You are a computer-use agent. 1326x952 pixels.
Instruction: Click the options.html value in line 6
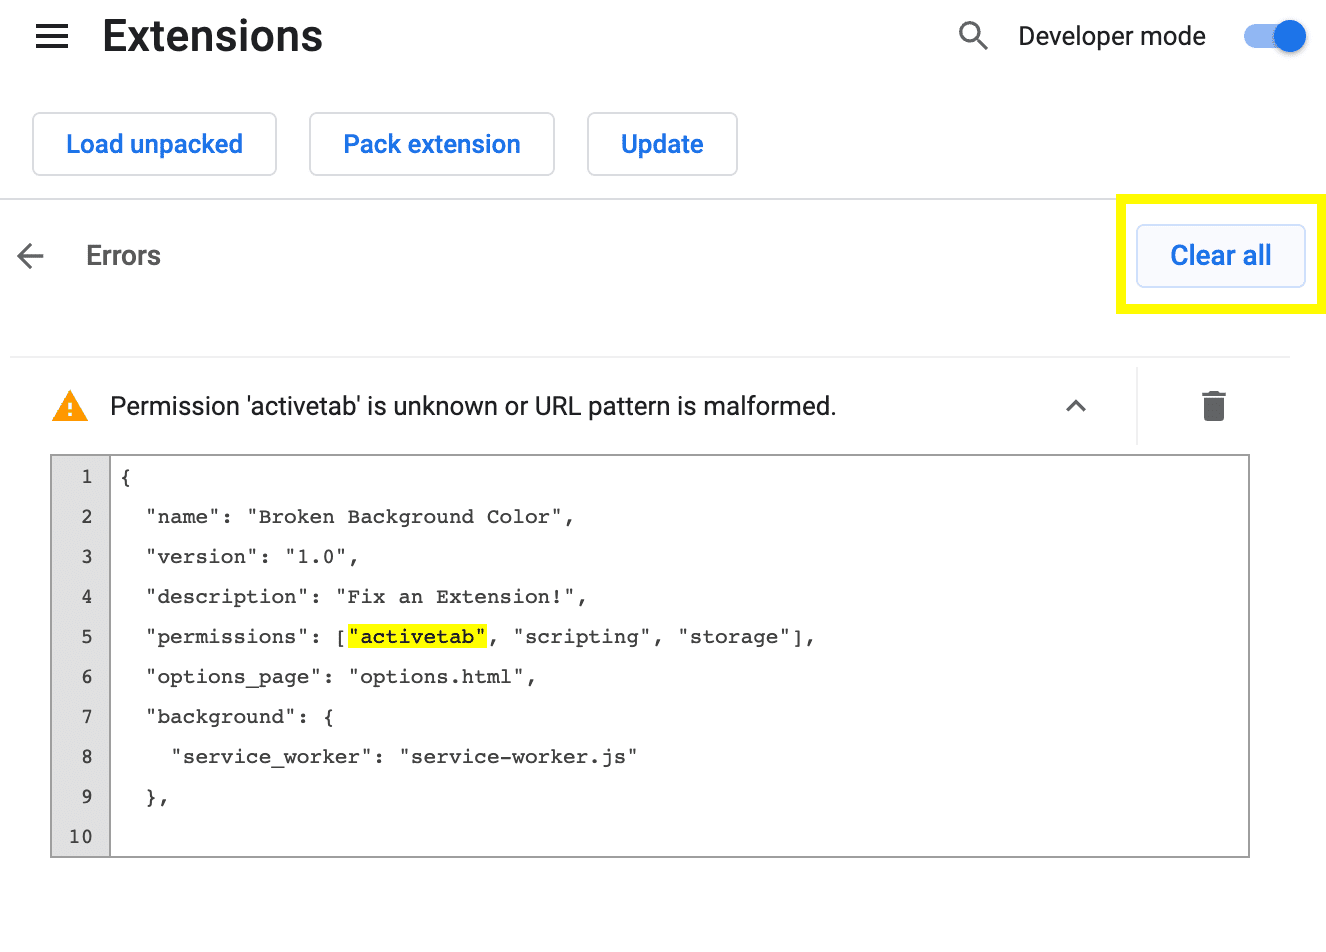(x=440, y=676)
